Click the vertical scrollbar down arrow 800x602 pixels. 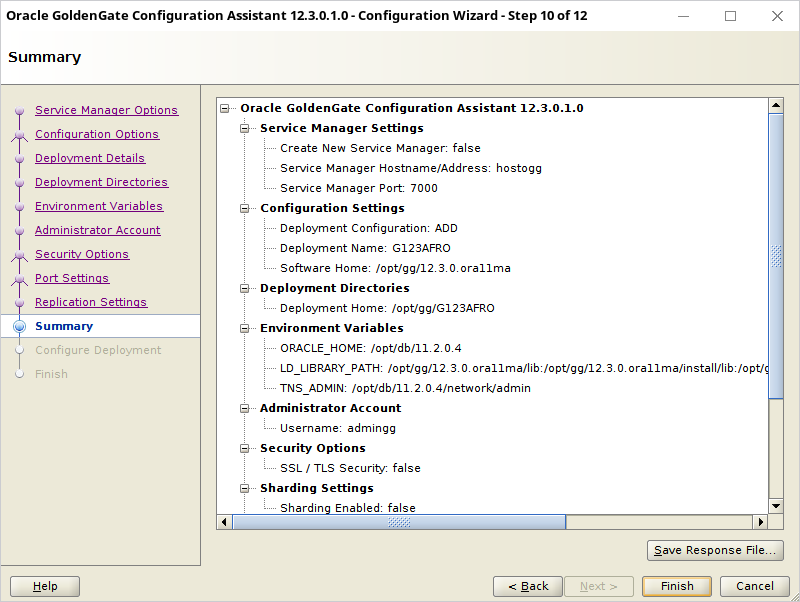click(x=776, y=506)
